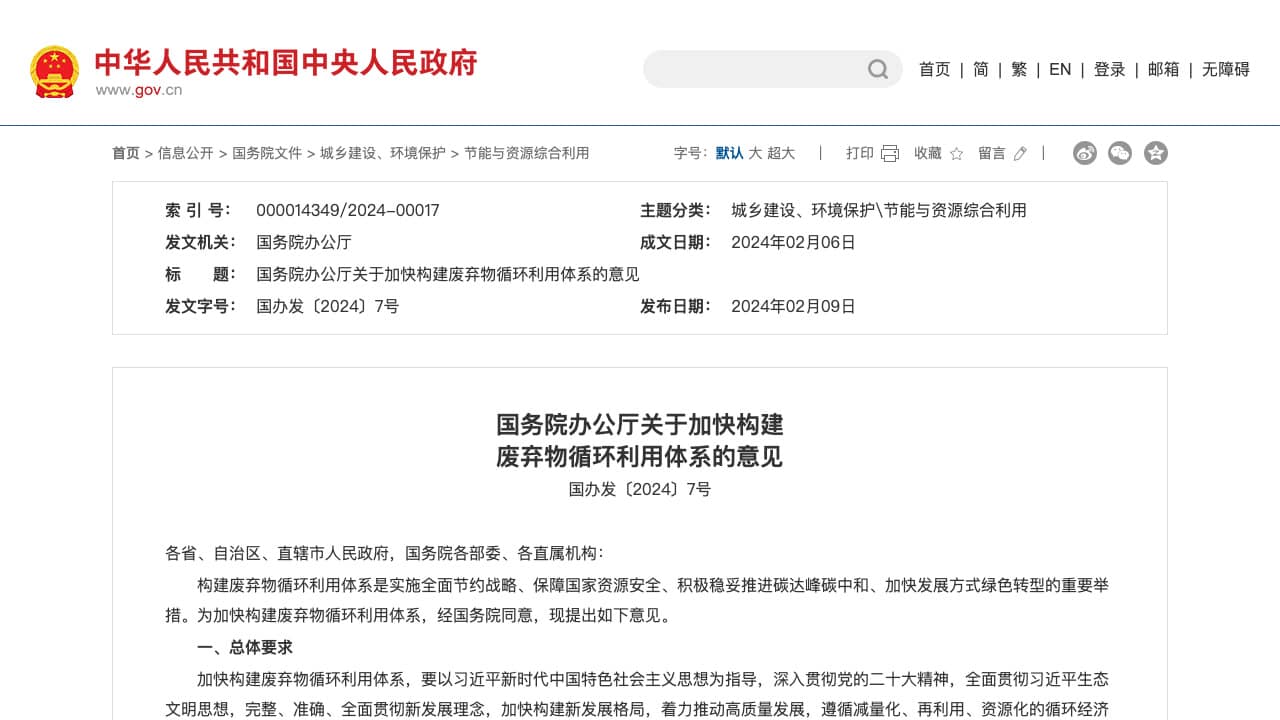Image resolution: width=1280 pixels, height=720 pixels.
Task: Click the 留言 comment label
Action: 992,153
